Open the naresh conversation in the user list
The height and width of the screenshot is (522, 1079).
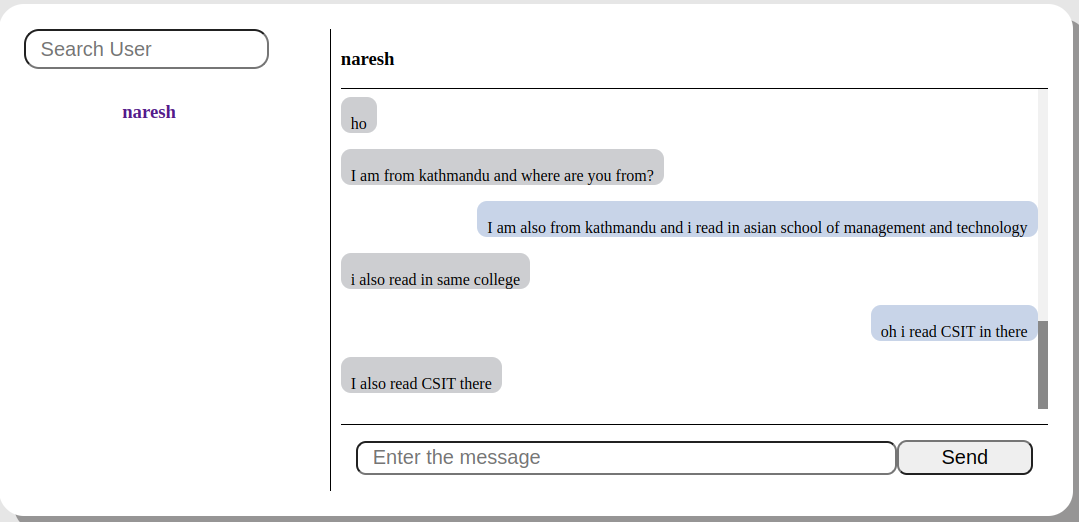point(149,112)
